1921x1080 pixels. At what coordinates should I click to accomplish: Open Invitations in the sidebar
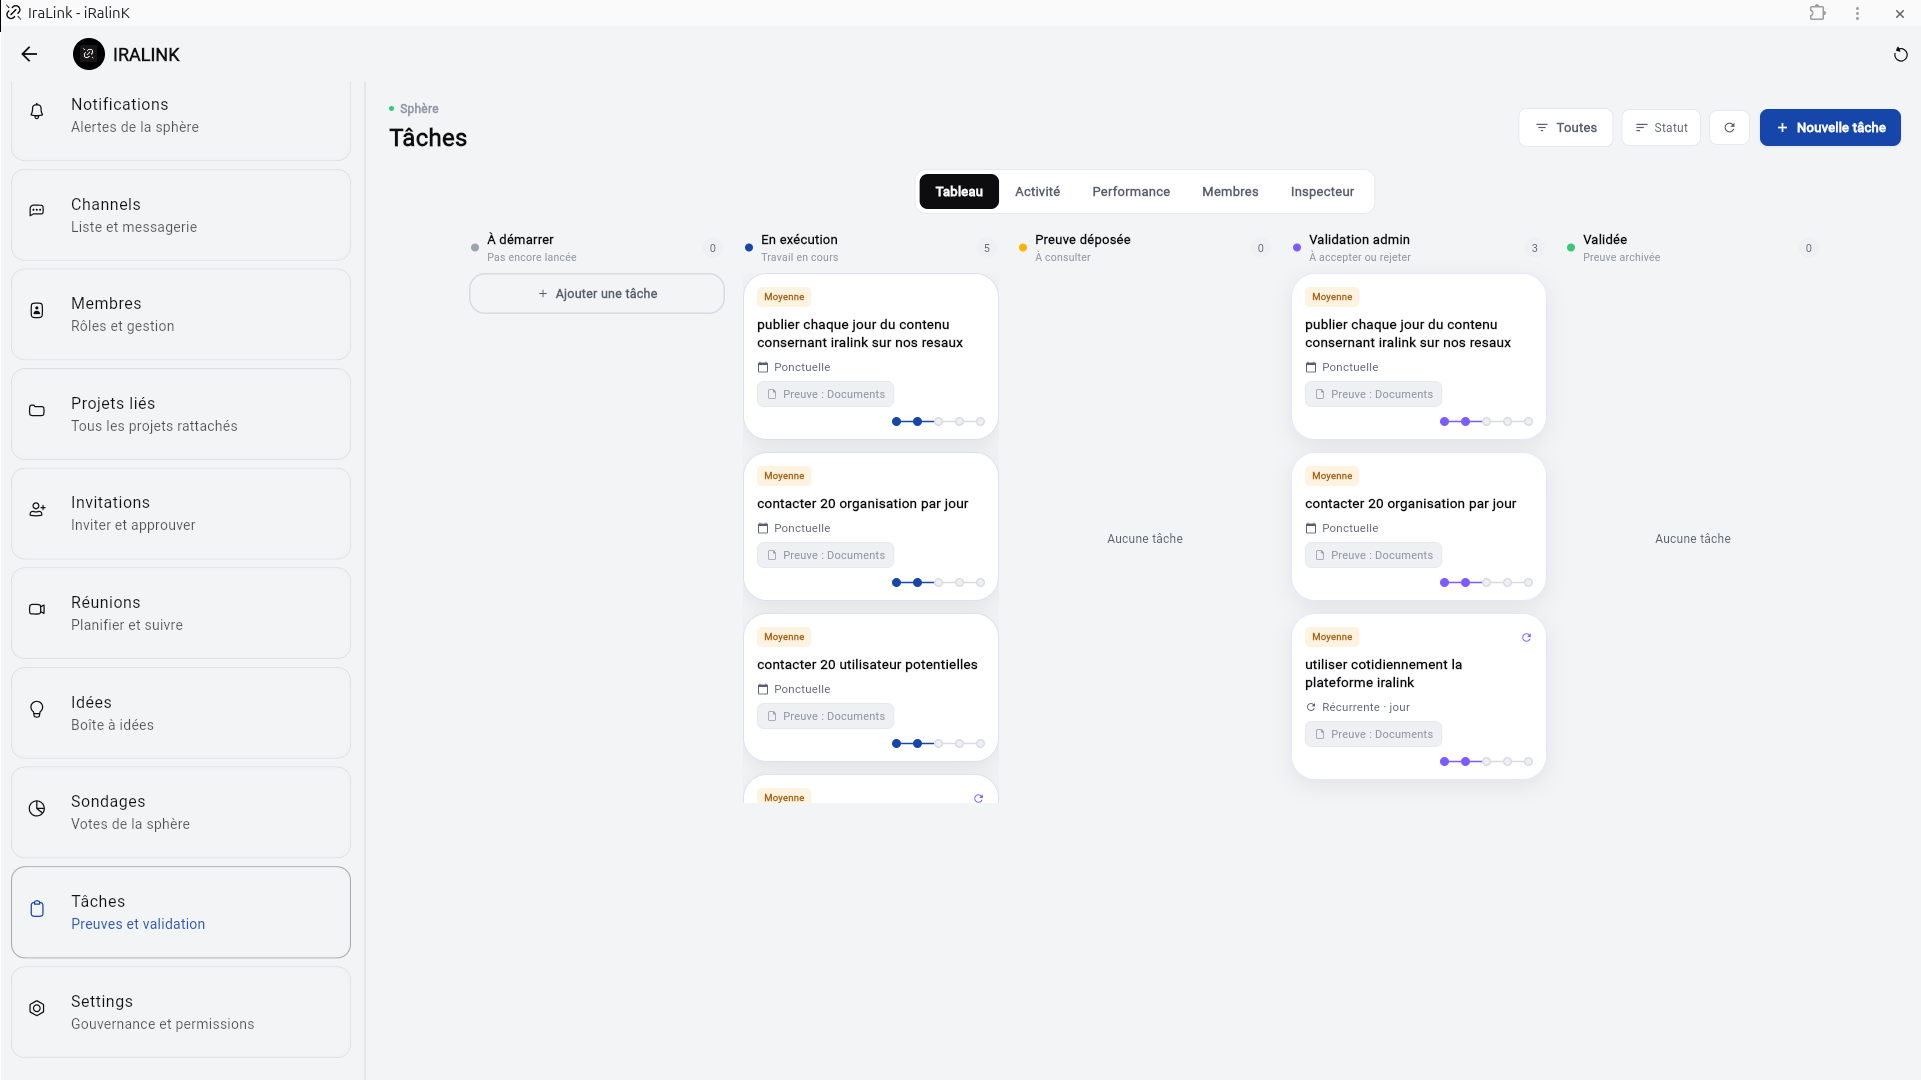point(181,513)
